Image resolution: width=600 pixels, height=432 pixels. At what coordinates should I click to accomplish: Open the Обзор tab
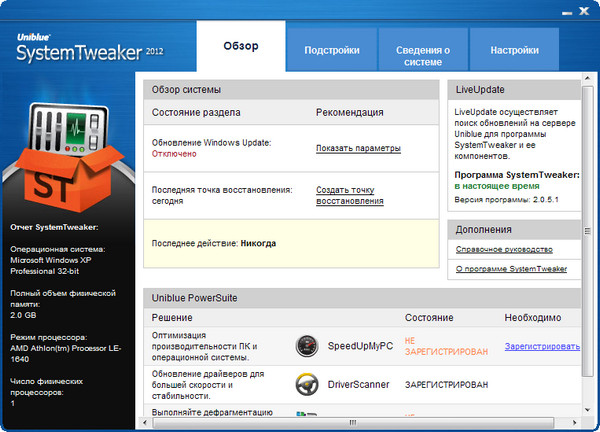click(240, 49)
